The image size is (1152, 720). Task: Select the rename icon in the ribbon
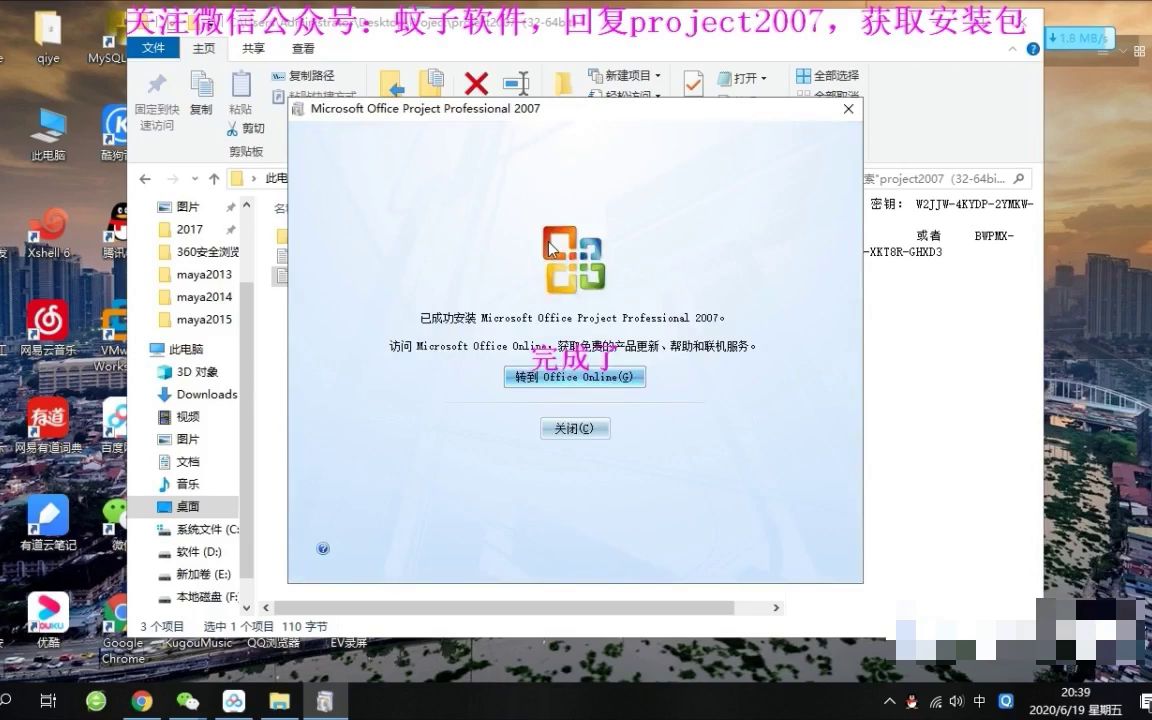pyautogui.click(x=518, y=84)
